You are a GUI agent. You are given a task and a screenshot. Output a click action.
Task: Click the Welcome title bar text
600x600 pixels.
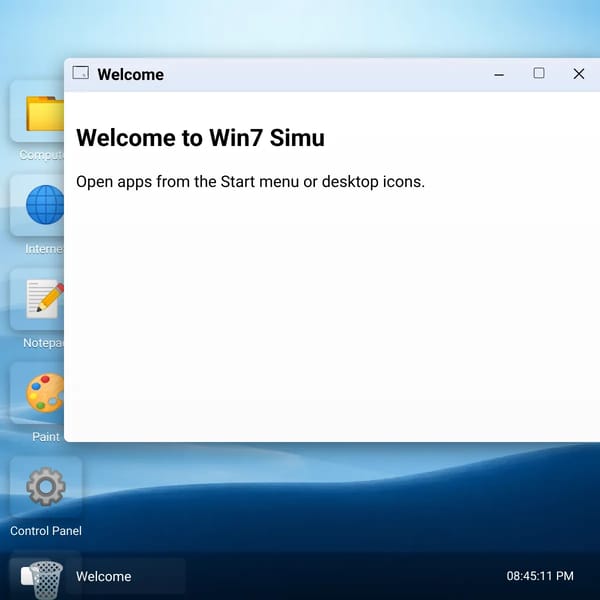pyautogui.click(x=130, y=74)
